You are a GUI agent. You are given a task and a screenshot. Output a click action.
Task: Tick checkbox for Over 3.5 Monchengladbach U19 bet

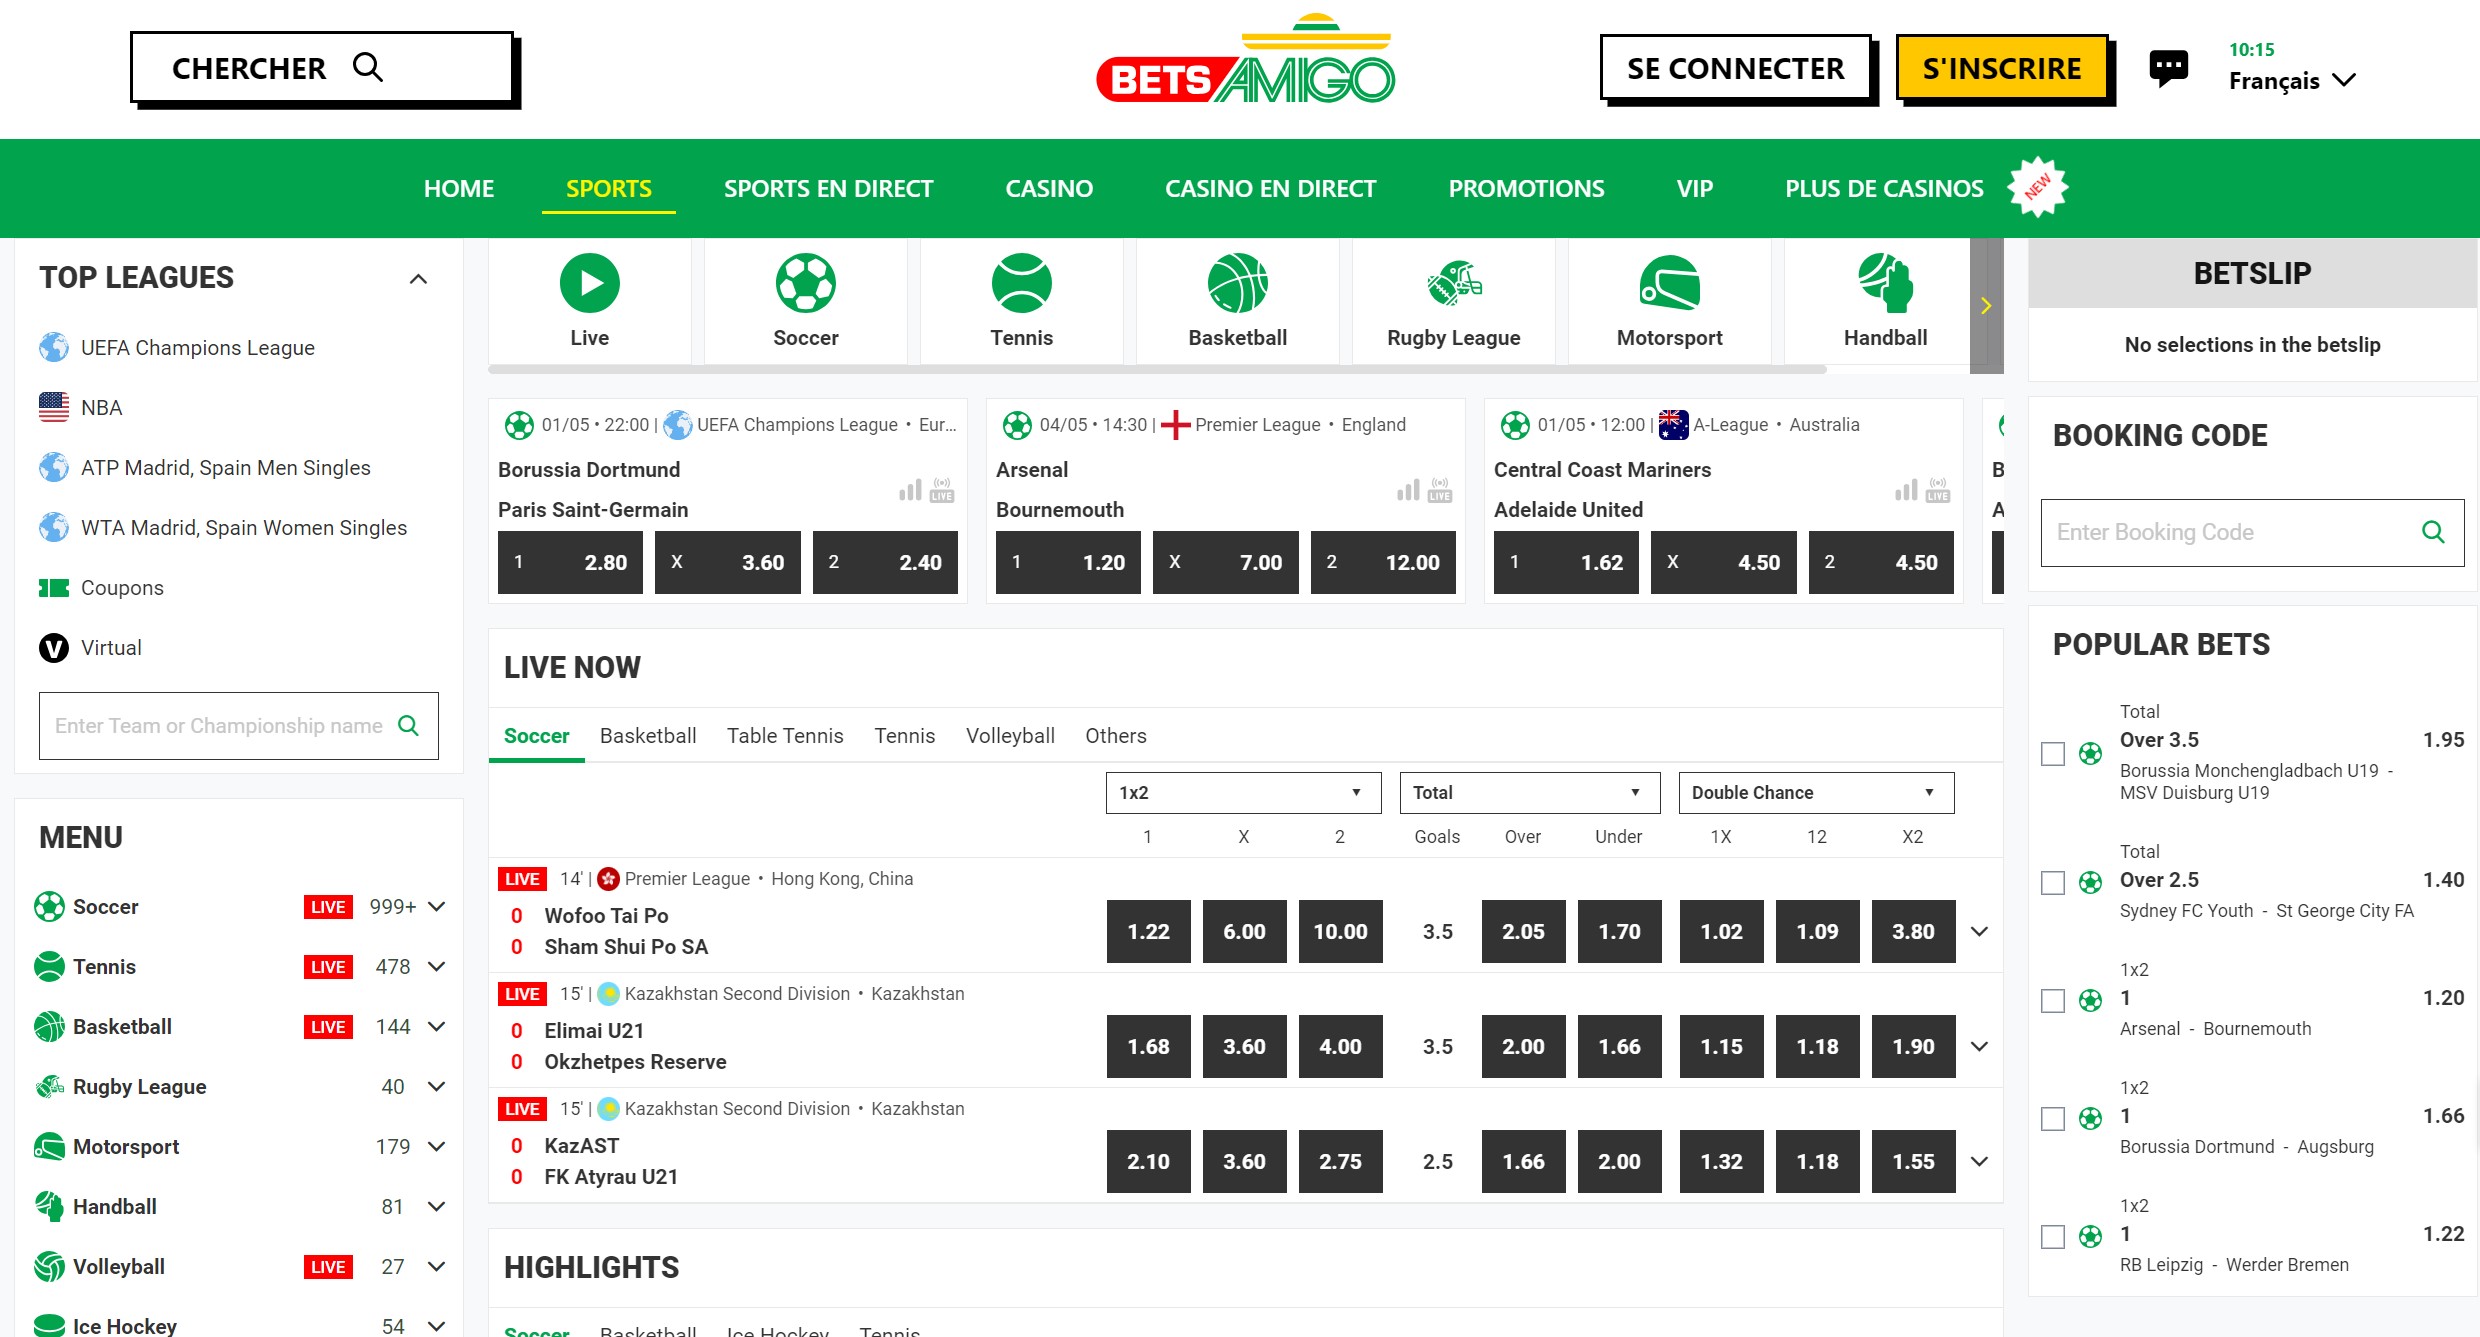tap(2053, 753)
